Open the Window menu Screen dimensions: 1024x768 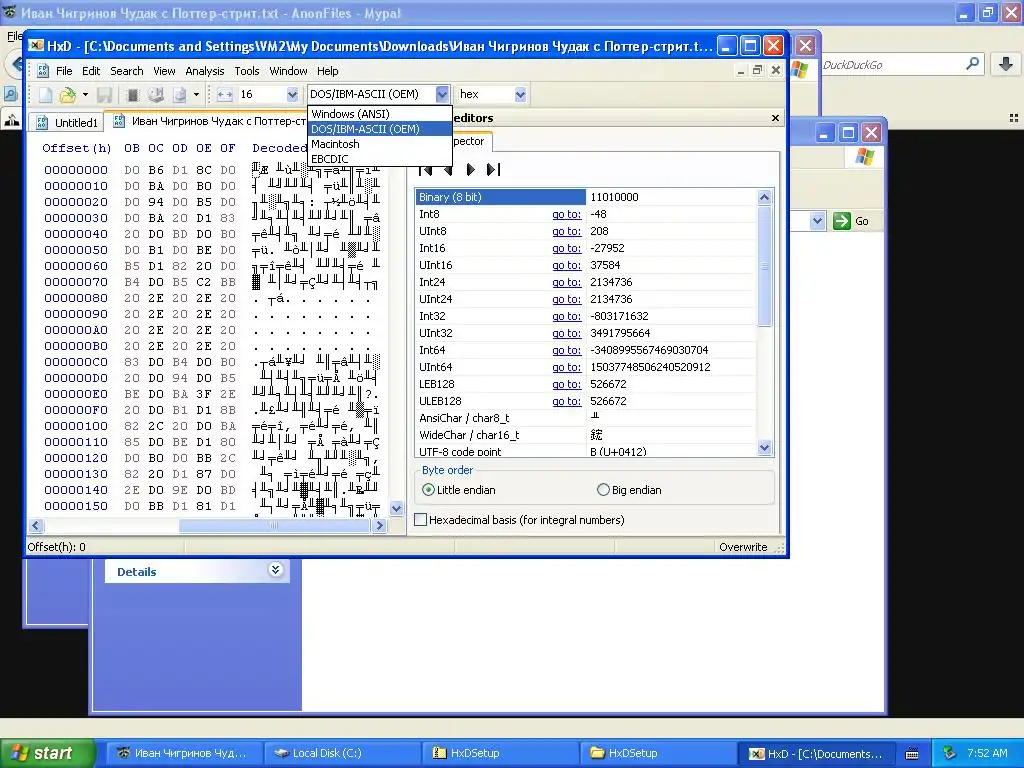point(288,71)
